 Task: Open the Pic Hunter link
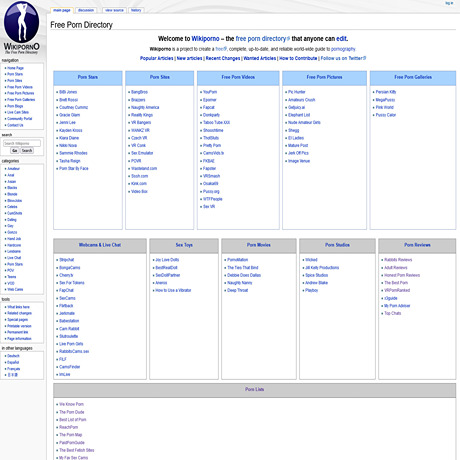[x=297, y=92]
